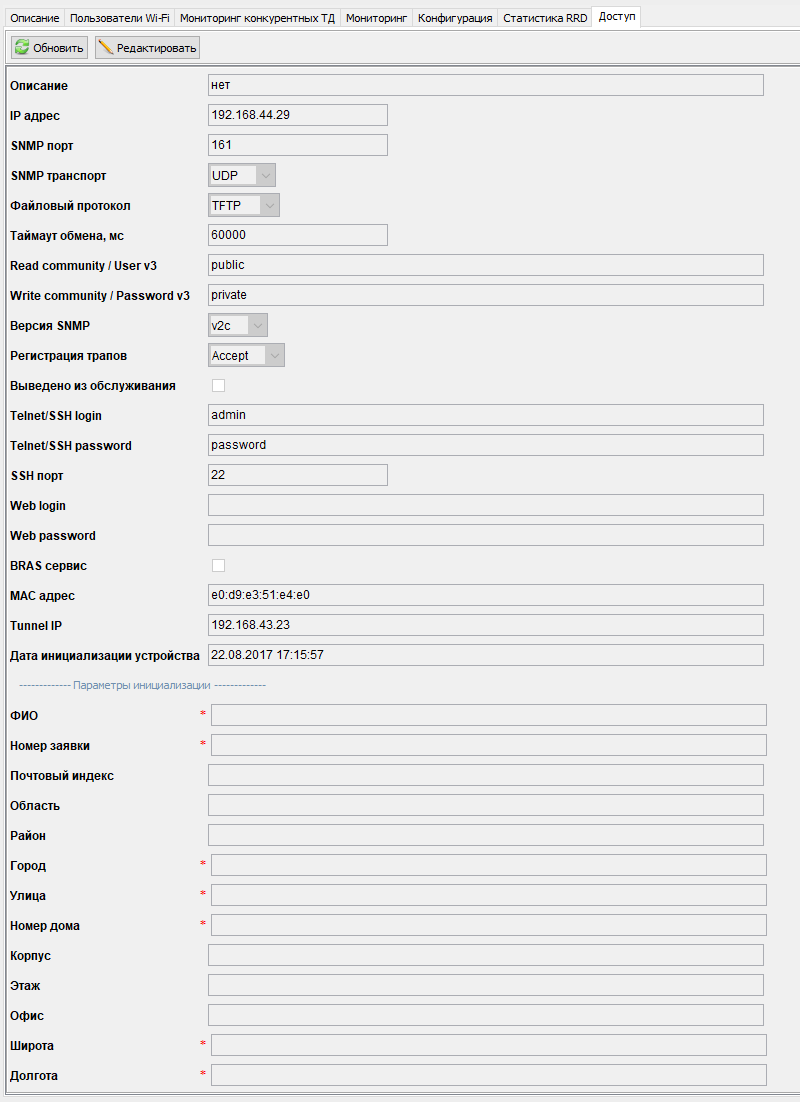Click the pencil edit icon
Screen dimensions: 800x1102
point(106,47)
